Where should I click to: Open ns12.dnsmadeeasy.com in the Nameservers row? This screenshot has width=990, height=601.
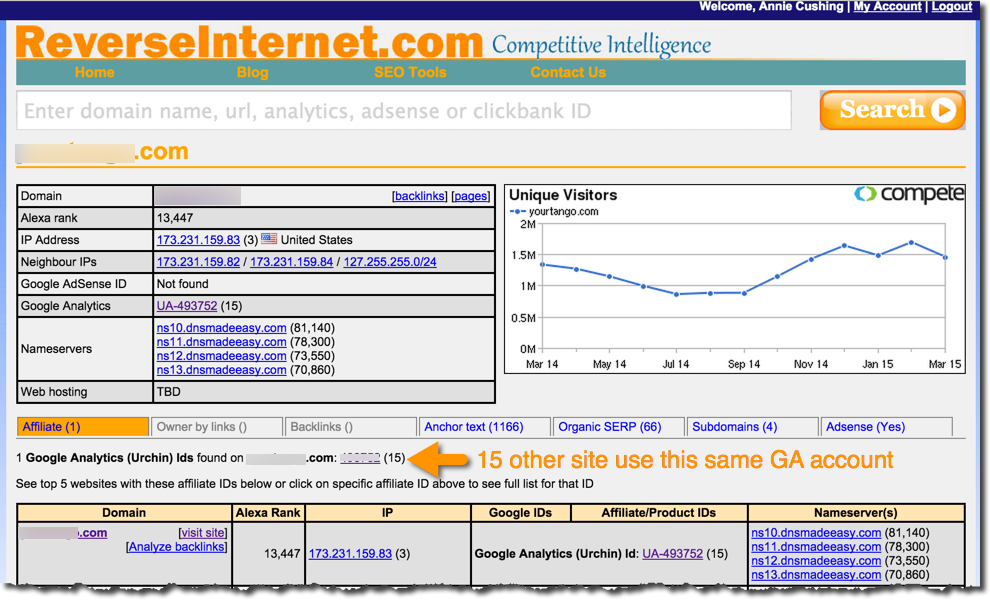click(x=222, y=356)
